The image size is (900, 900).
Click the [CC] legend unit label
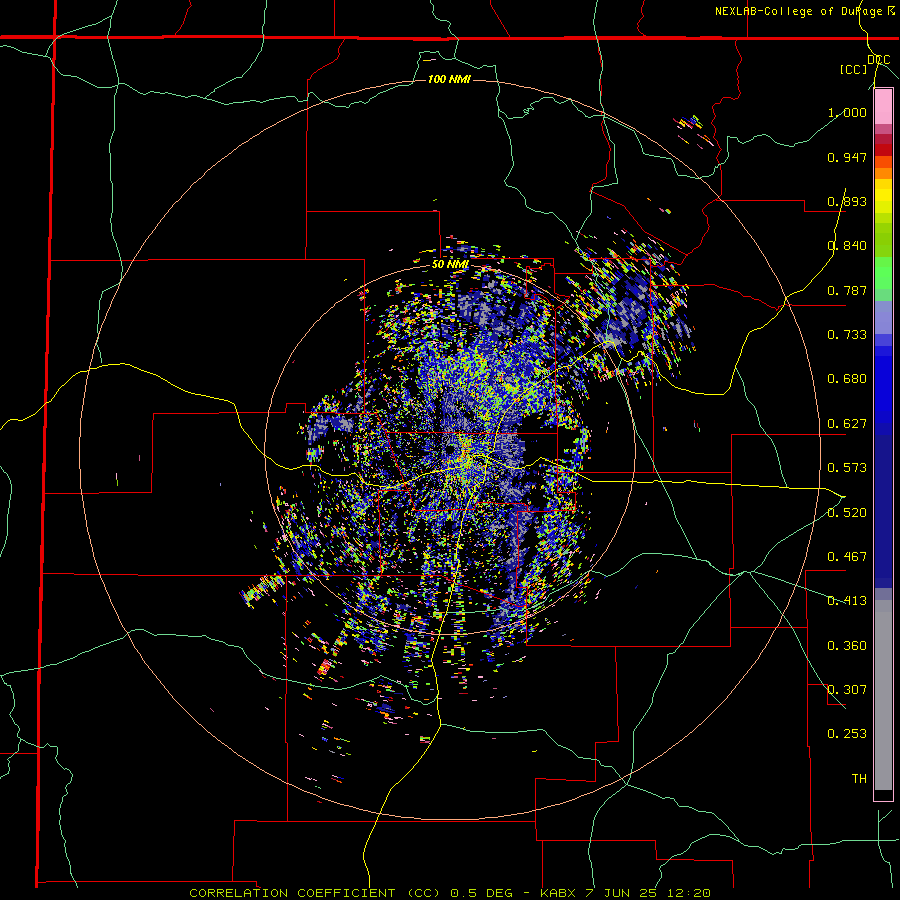854,69
